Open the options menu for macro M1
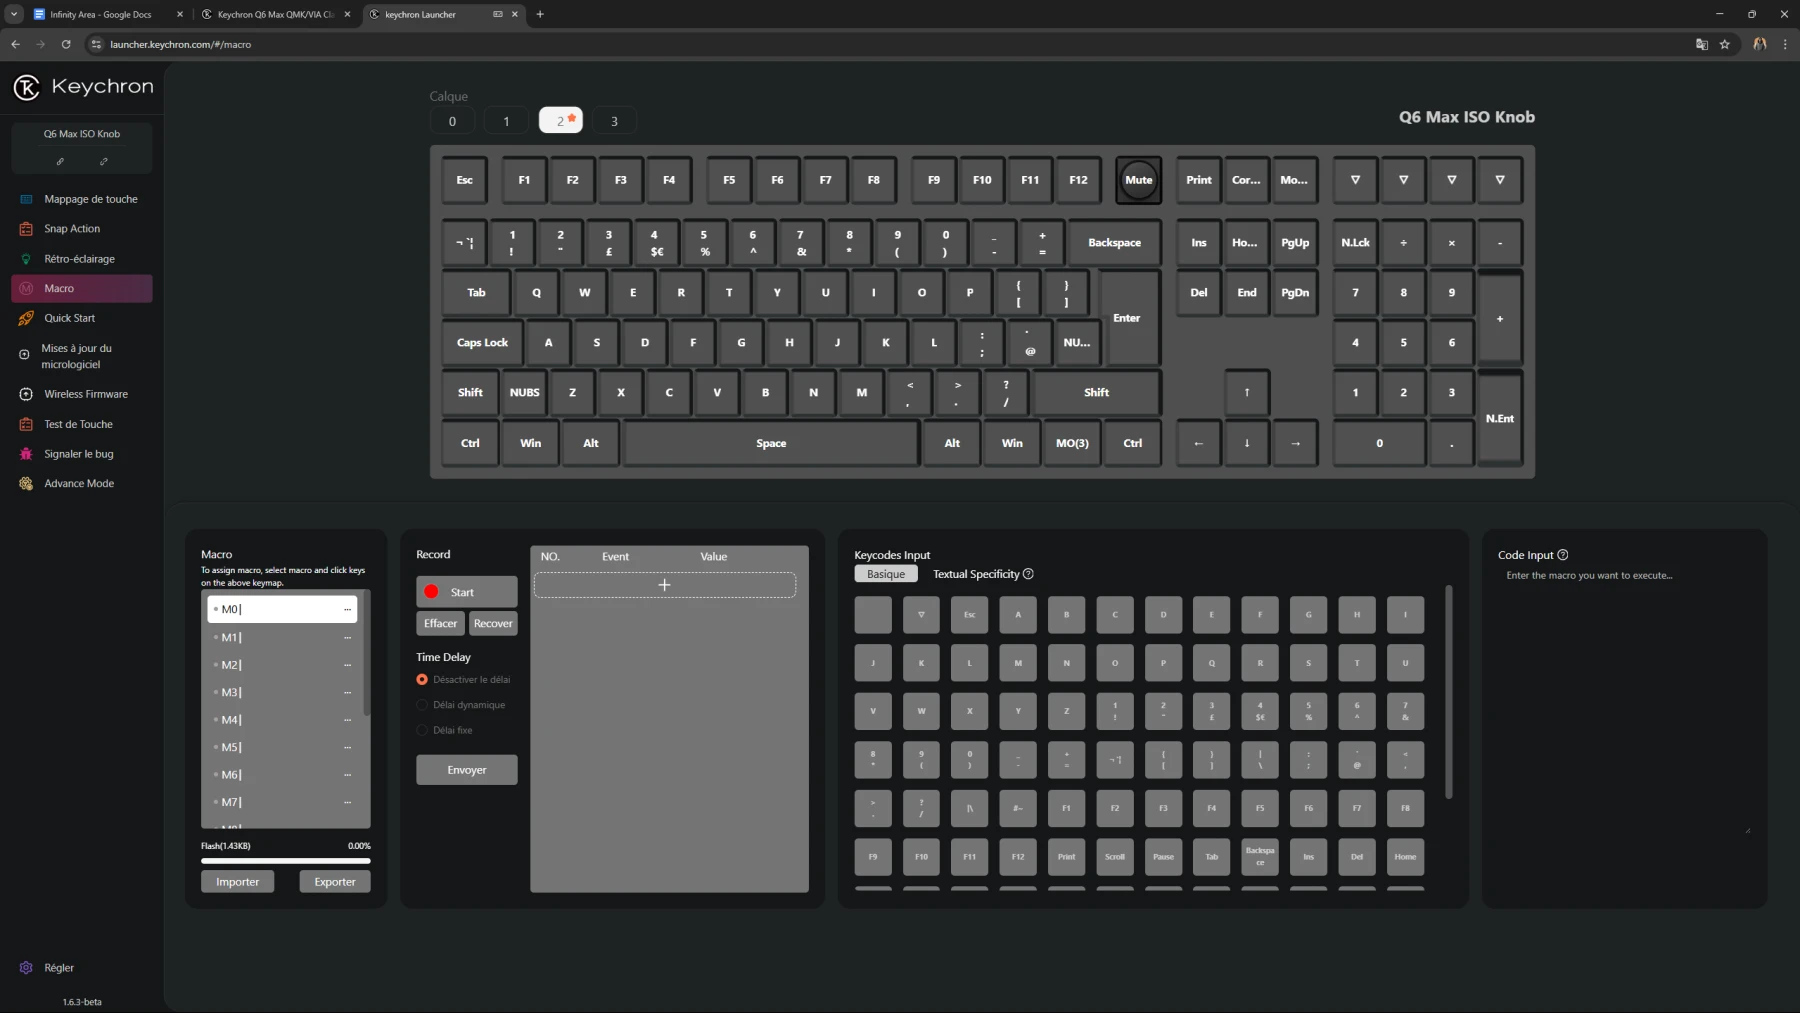 [348, 637]
